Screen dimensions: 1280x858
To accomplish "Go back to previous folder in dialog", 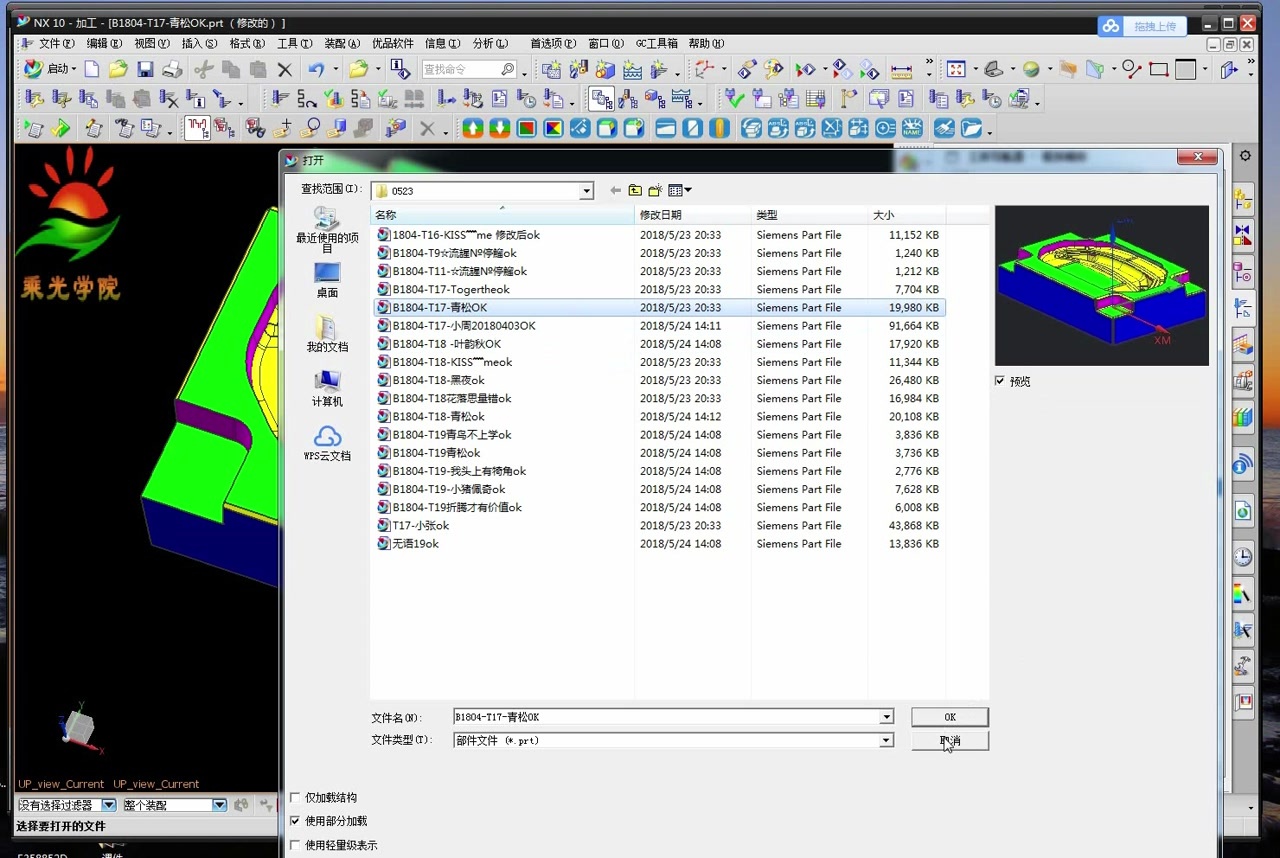I will [615, 190].
